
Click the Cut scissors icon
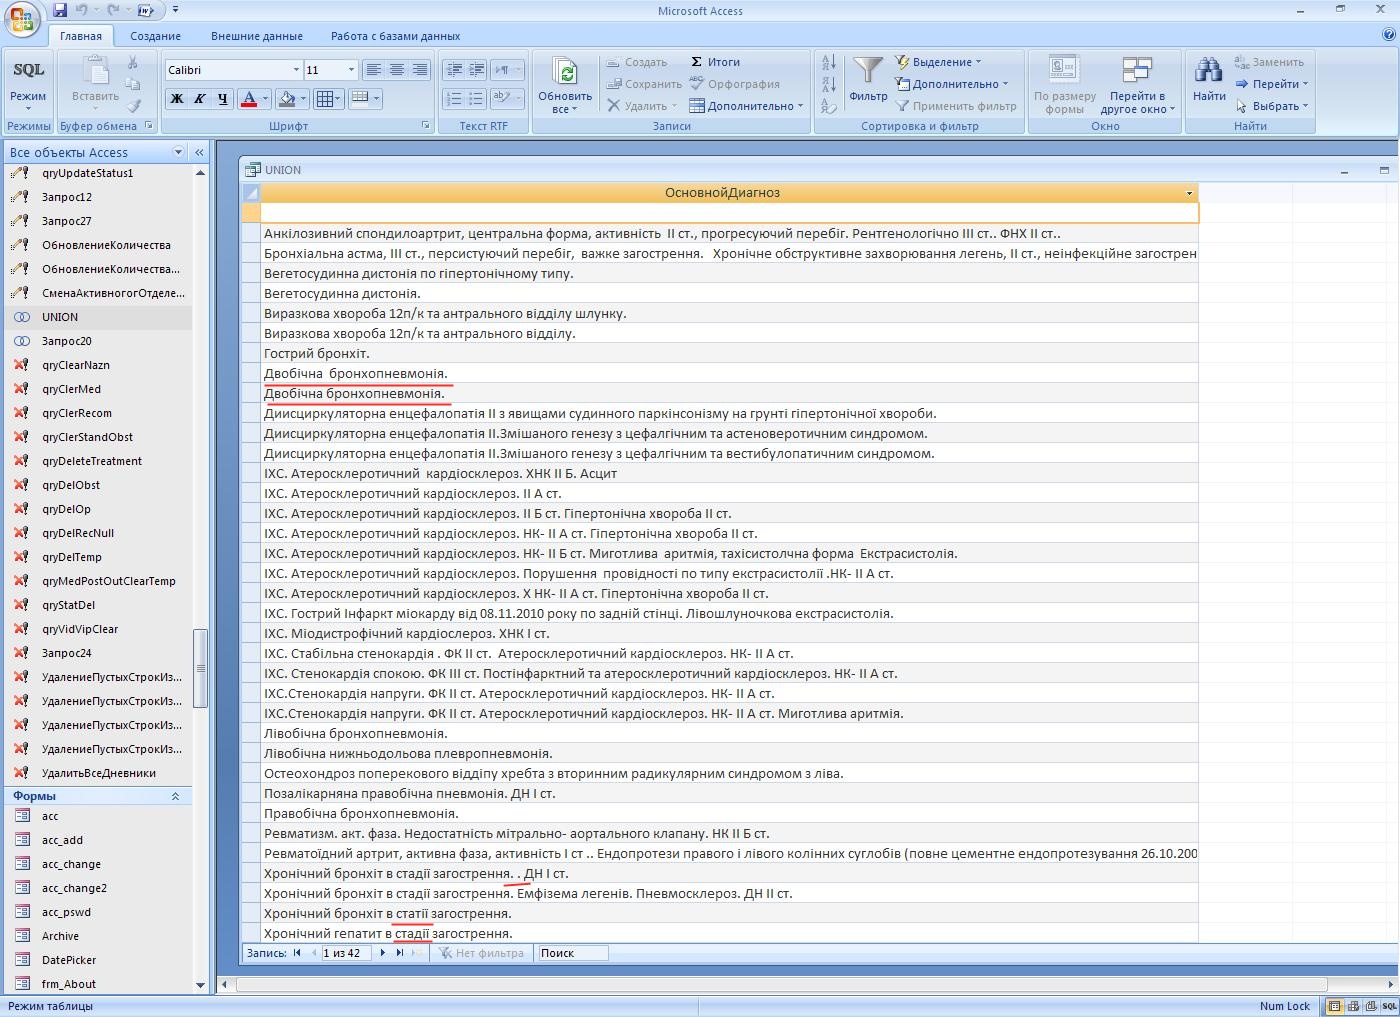(132, 63)
